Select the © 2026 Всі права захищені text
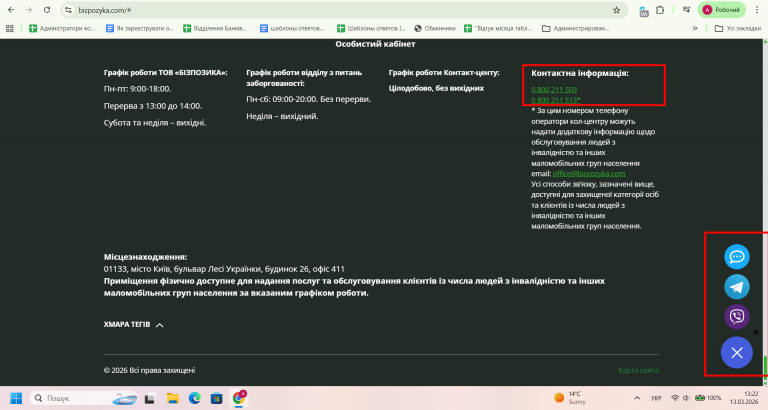 point(149,370)
